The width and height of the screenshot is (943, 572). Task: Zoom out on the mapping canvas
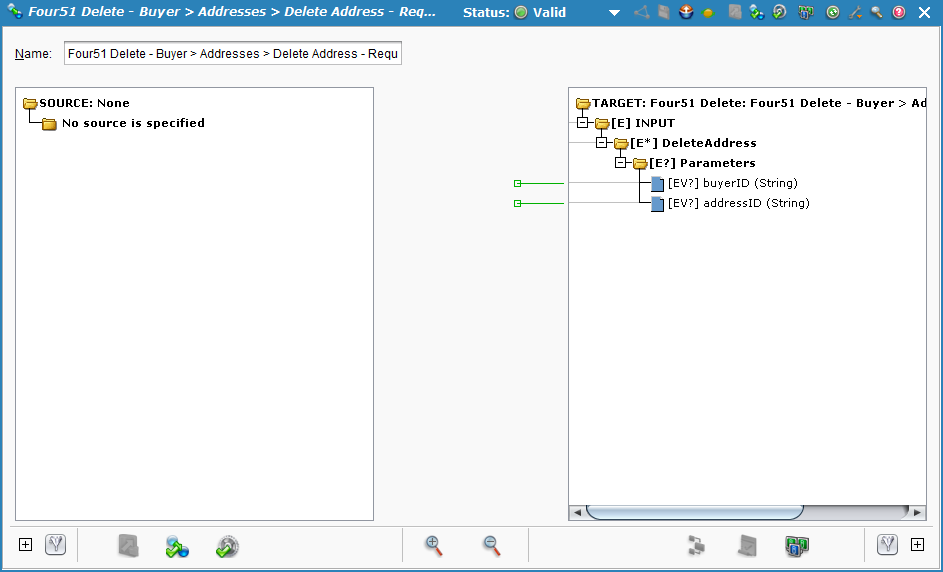[x=491, y=545]
